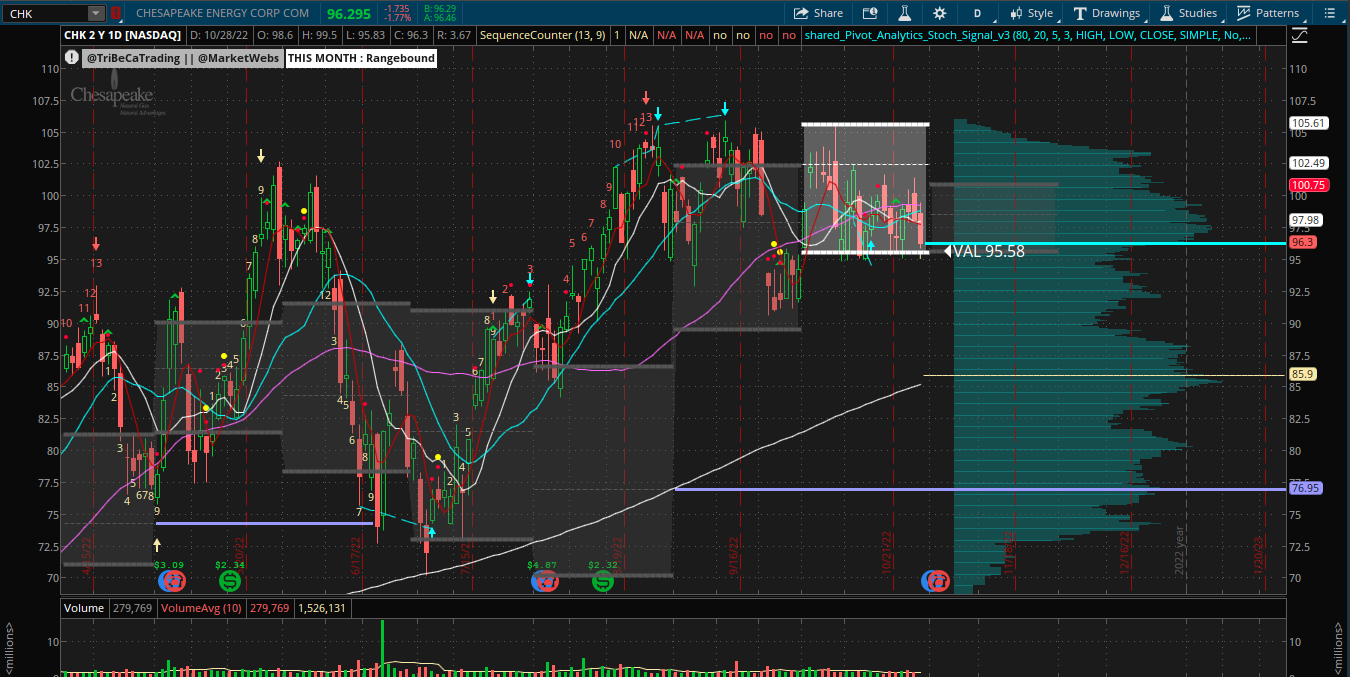This screenshot has height=677, width=1350.
Task: Click the flask Edit Studies icon beside Share
Action: point(904,13)
